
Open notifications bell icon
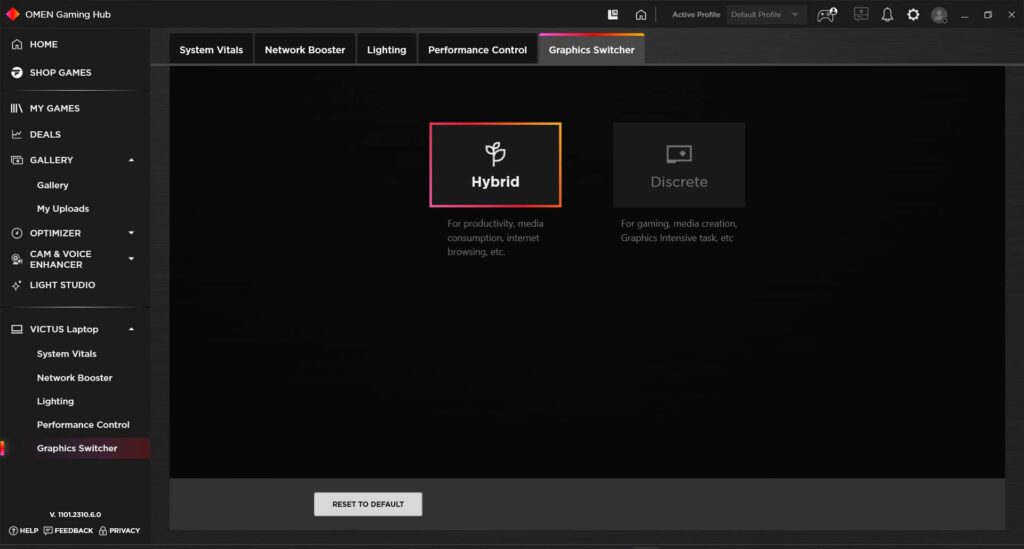(887, 14)
